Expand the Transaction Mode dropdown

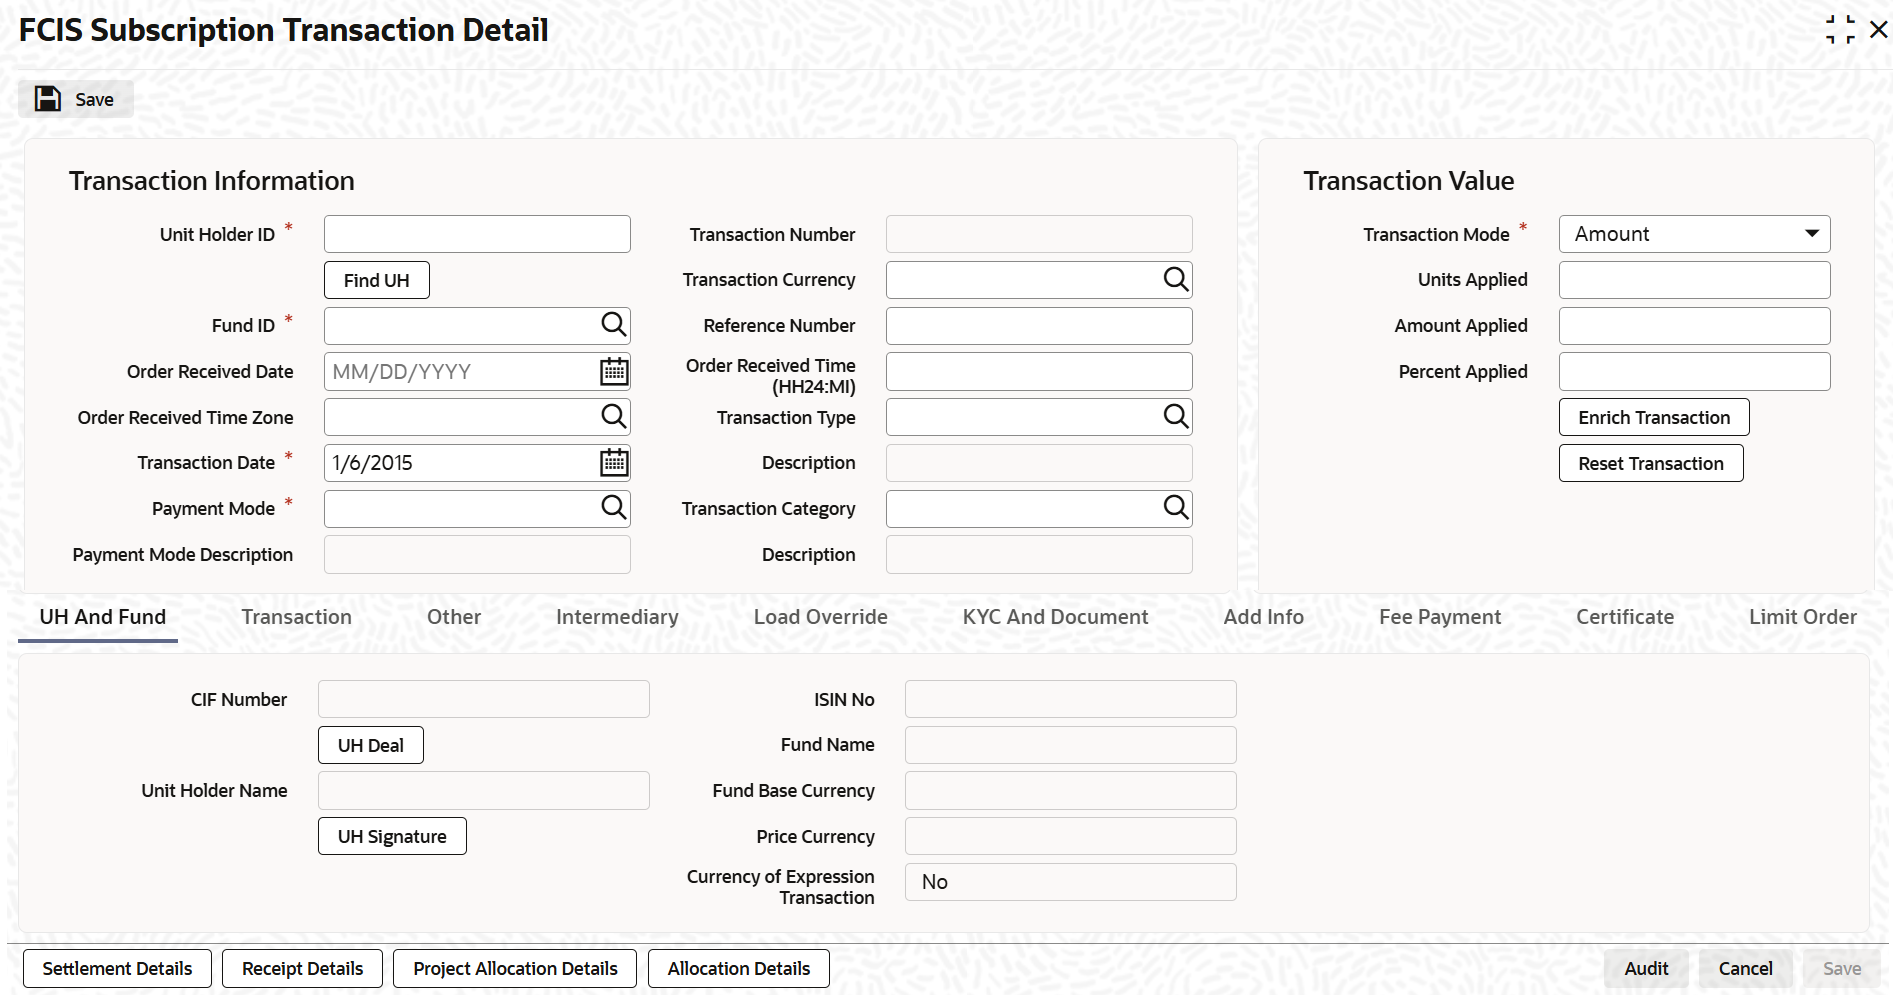tap(1694, 234)
